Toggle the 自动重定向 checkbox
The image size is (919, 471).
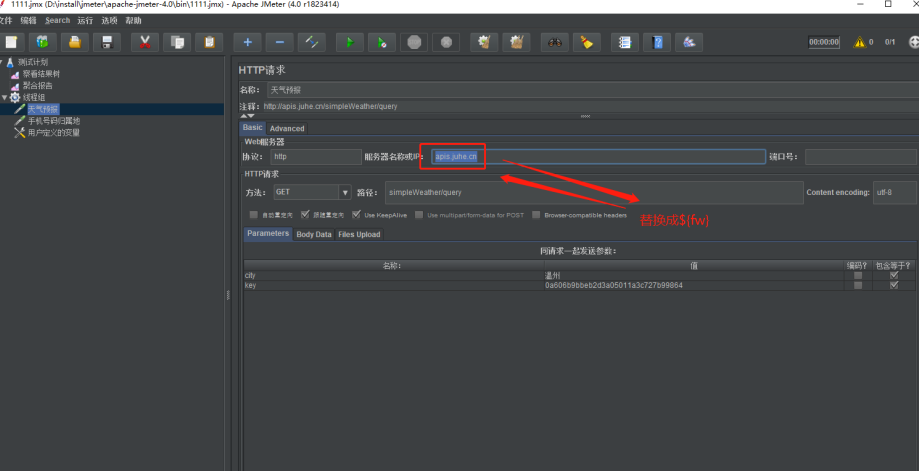pos(254,215)
